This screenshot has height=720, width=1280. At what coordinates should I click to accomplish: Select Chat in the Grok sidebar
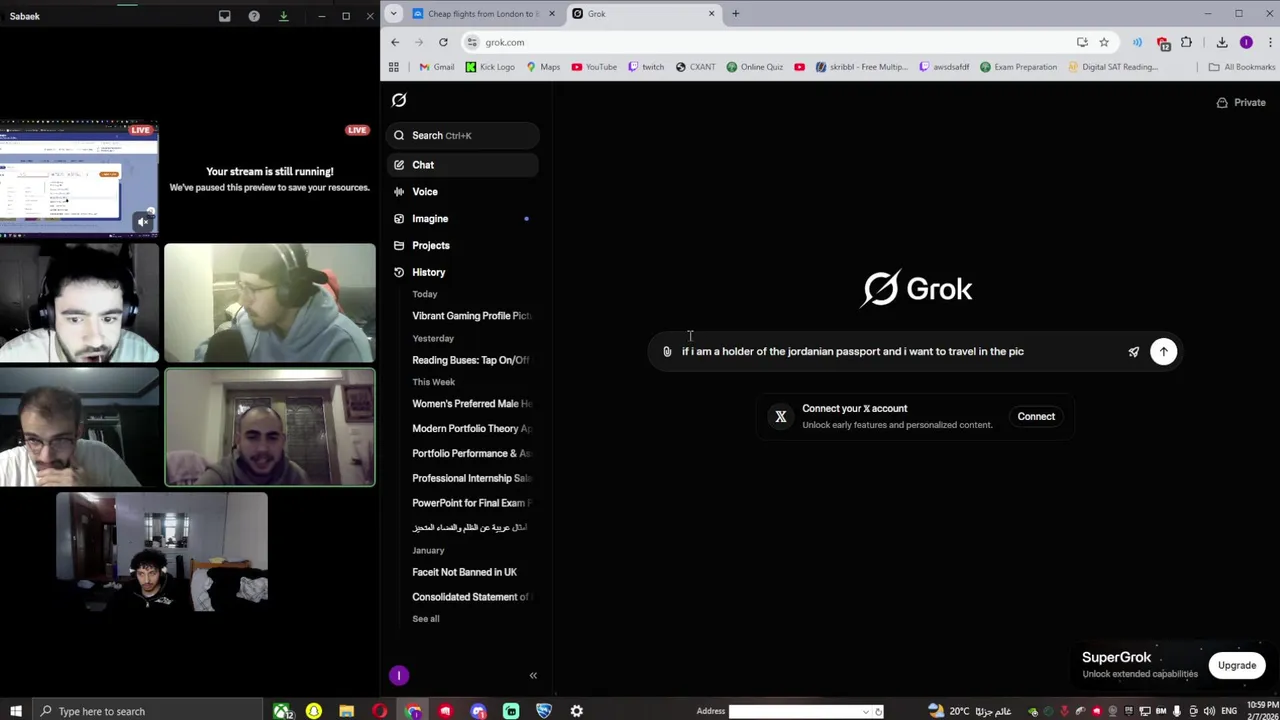(x=463, y=165)
